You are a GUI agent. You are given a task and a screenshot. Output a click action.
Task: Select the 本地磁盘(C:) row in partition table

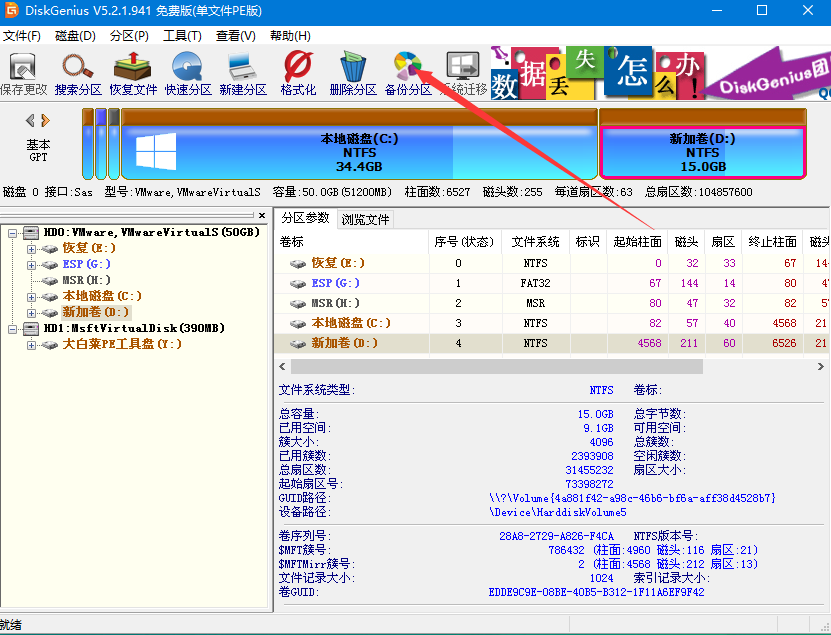point(552,323)
